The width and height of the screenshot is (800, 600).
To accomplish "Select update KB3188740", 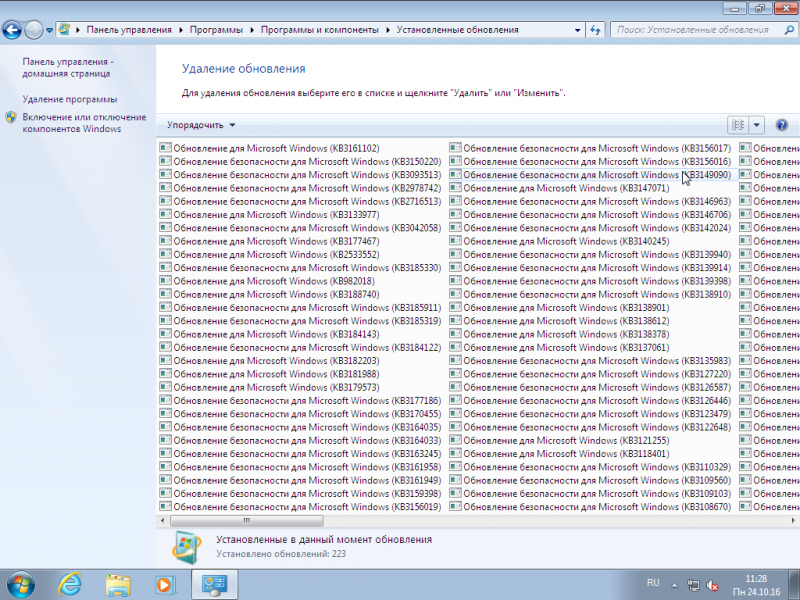I will pos(277,294).
